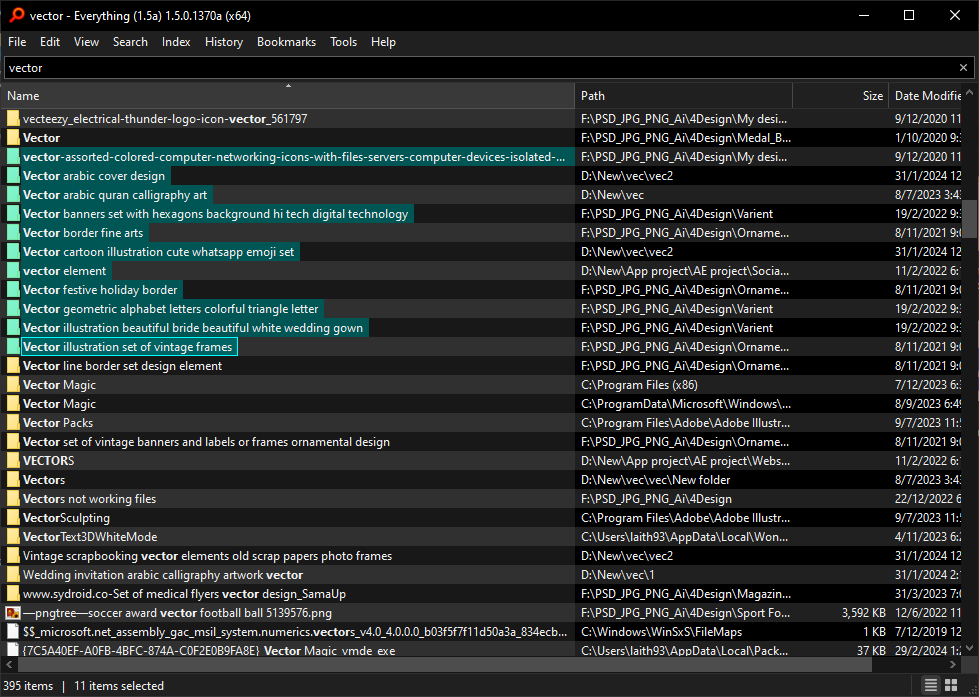Click folder icon of 'Vector festive holiday border'
The height and width of the screenshot is (697, 979).
coord(13,290)
